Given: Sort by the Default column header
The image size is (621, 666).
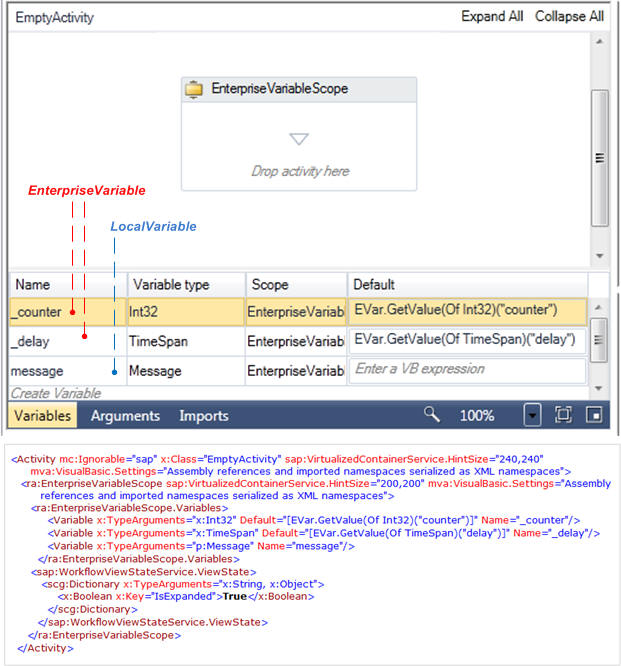Looking at the screenshot, I should point(468,285).
